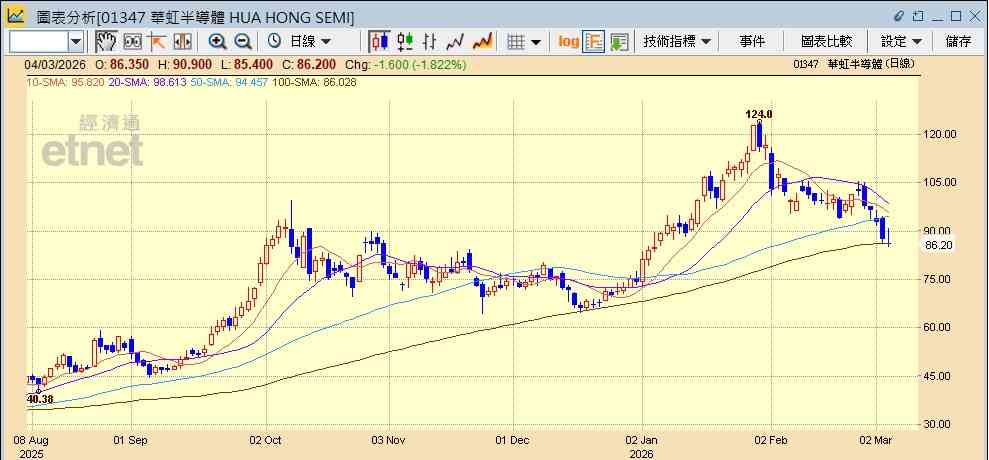This screenshot has height=460, width=989.
Task: Click the 40.38 low price marker
Action: (x=40, y=399)
